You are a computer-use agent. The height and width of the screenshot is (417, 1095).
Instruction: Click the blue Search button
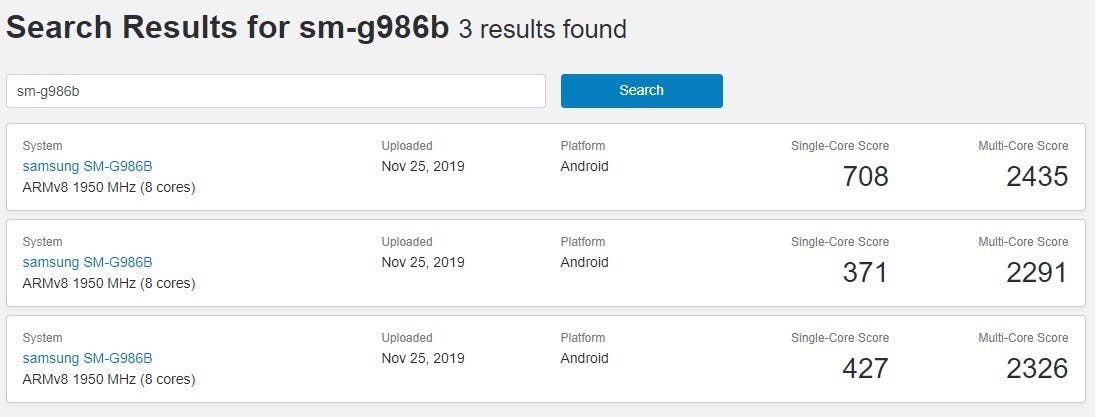[x=641, y=90]
